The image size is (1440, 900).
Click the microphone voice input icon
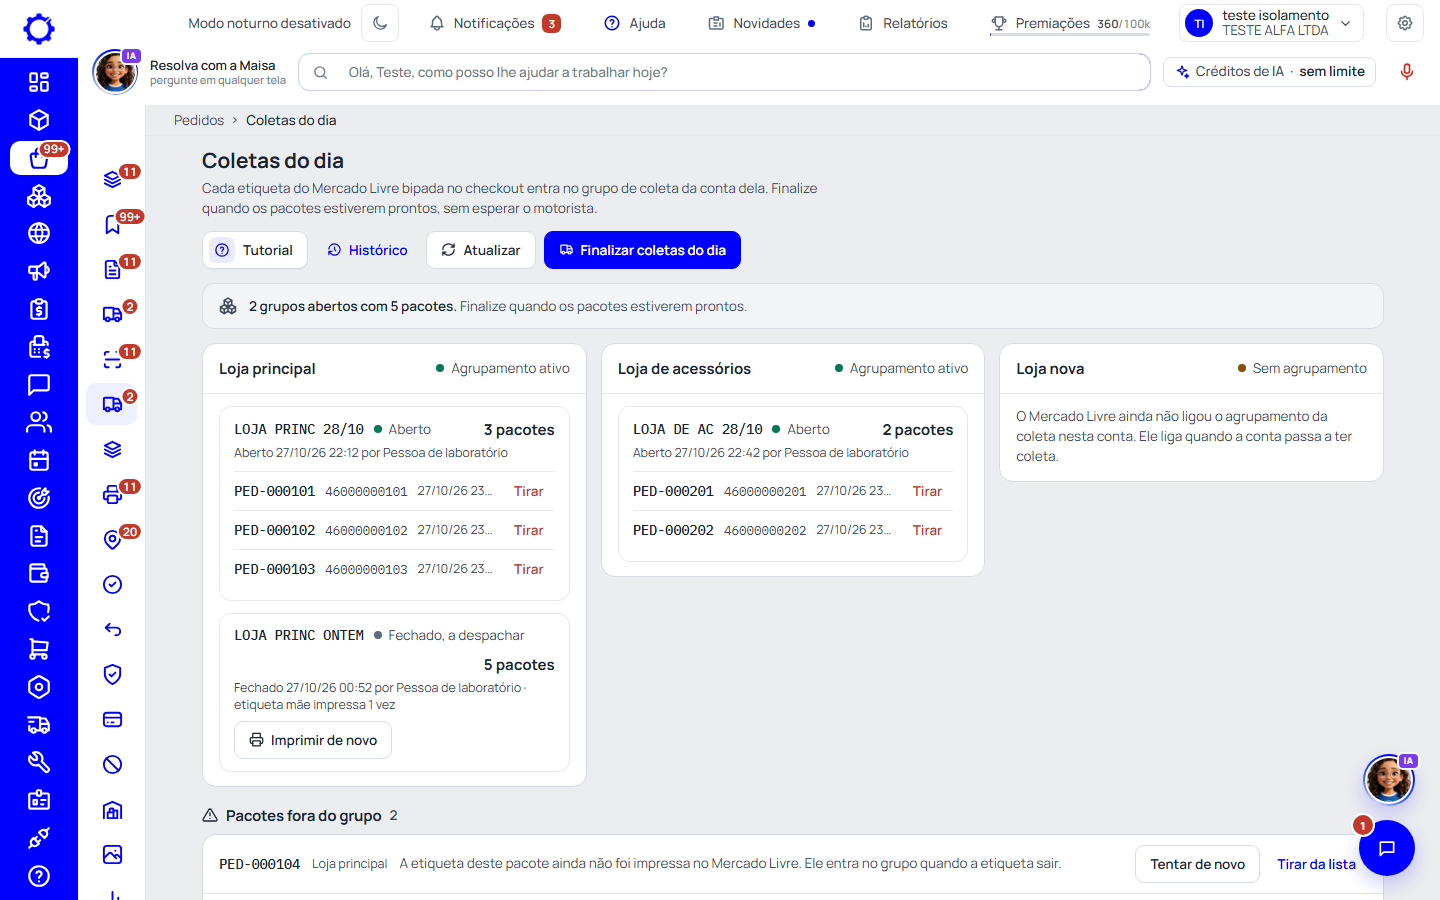tap(1406, 72)
